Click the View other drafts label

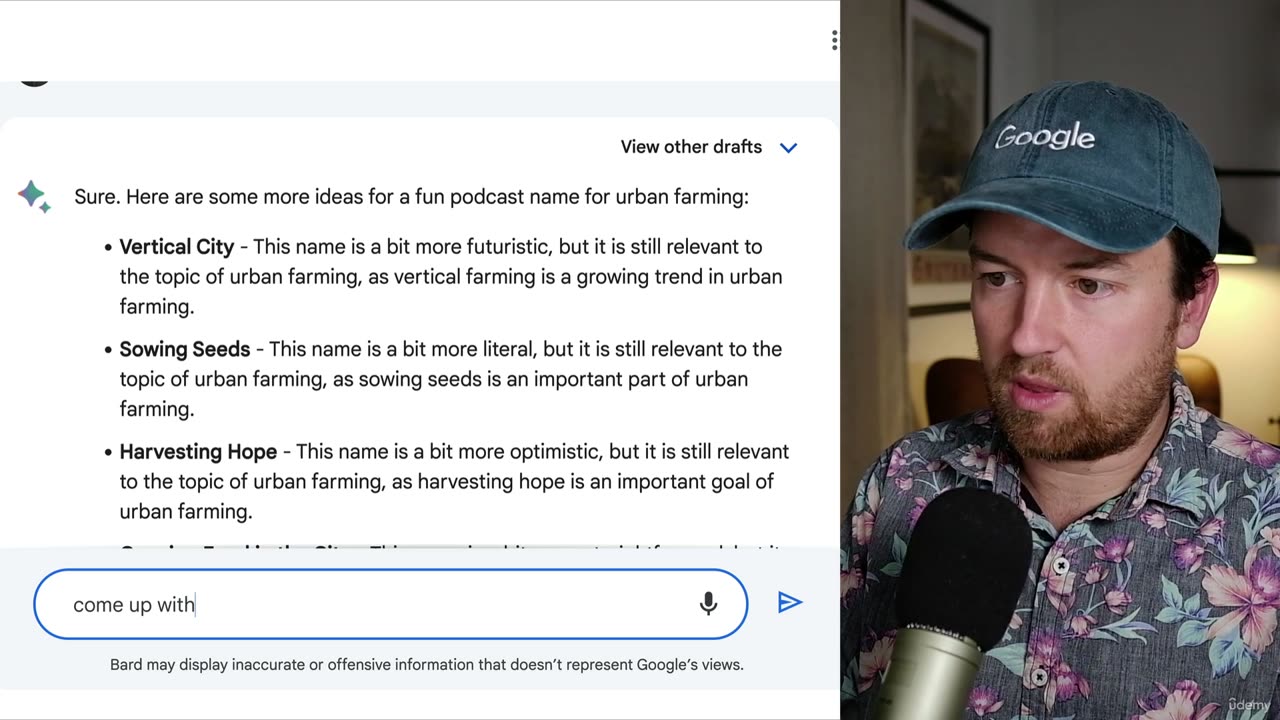click(691, 147)
